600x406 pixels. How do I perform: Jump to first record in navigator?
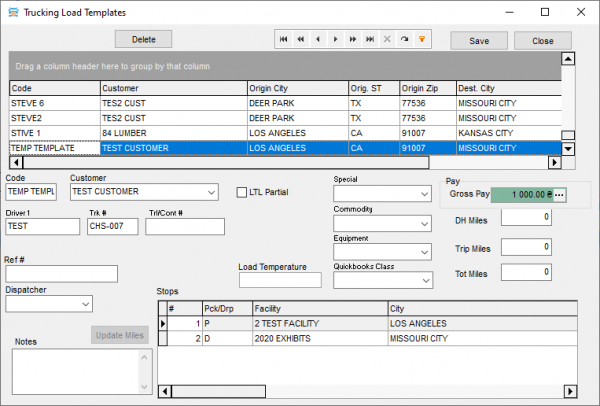(x=285, y=39)
